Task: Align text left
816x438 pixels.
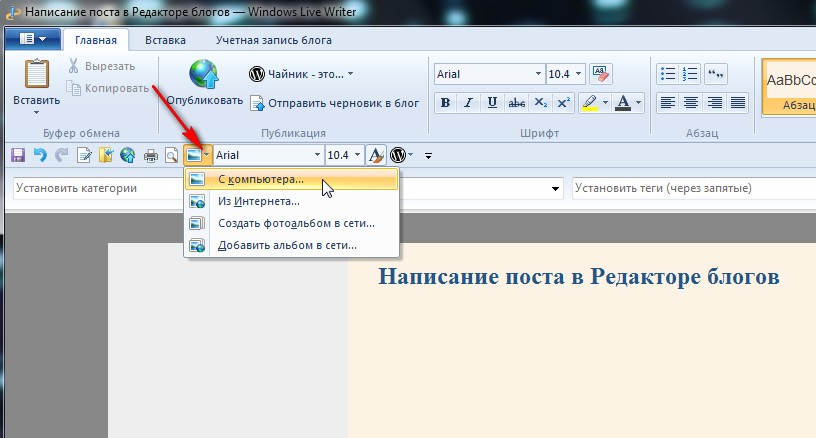Action: click(x=668, y=102)
